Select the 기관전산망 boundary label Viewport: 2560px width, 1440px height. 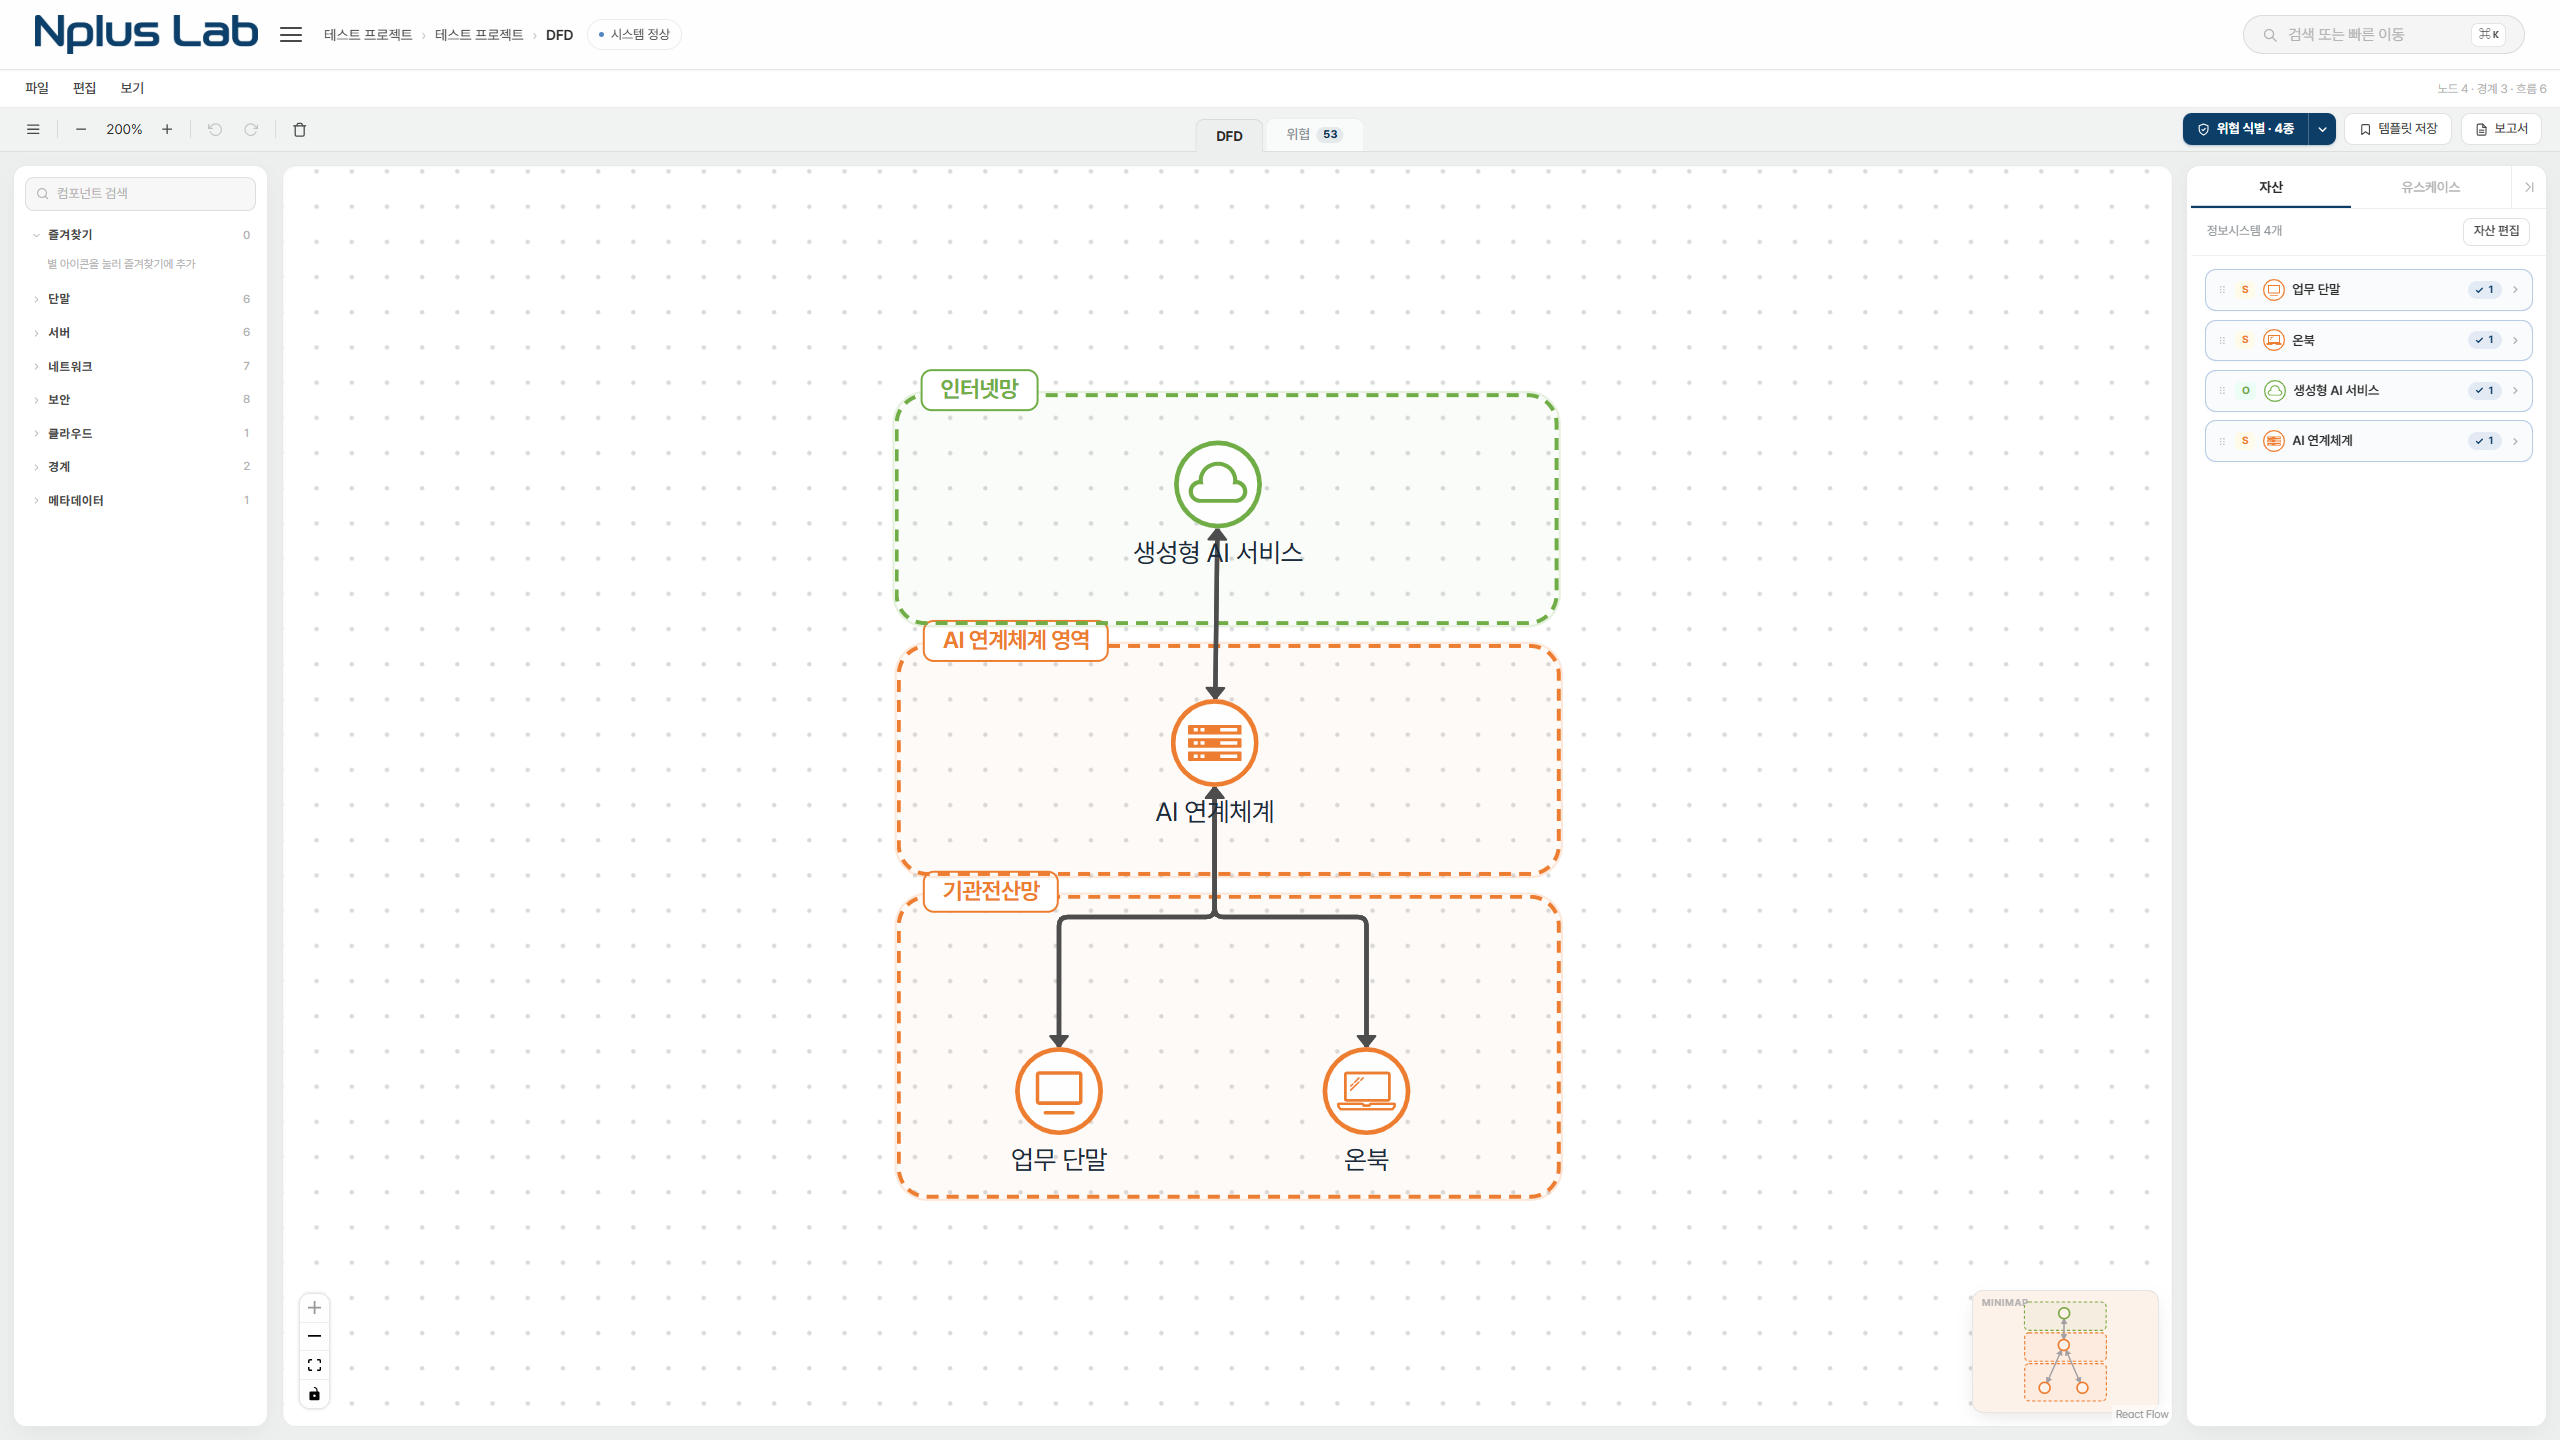tap(991, 891)
